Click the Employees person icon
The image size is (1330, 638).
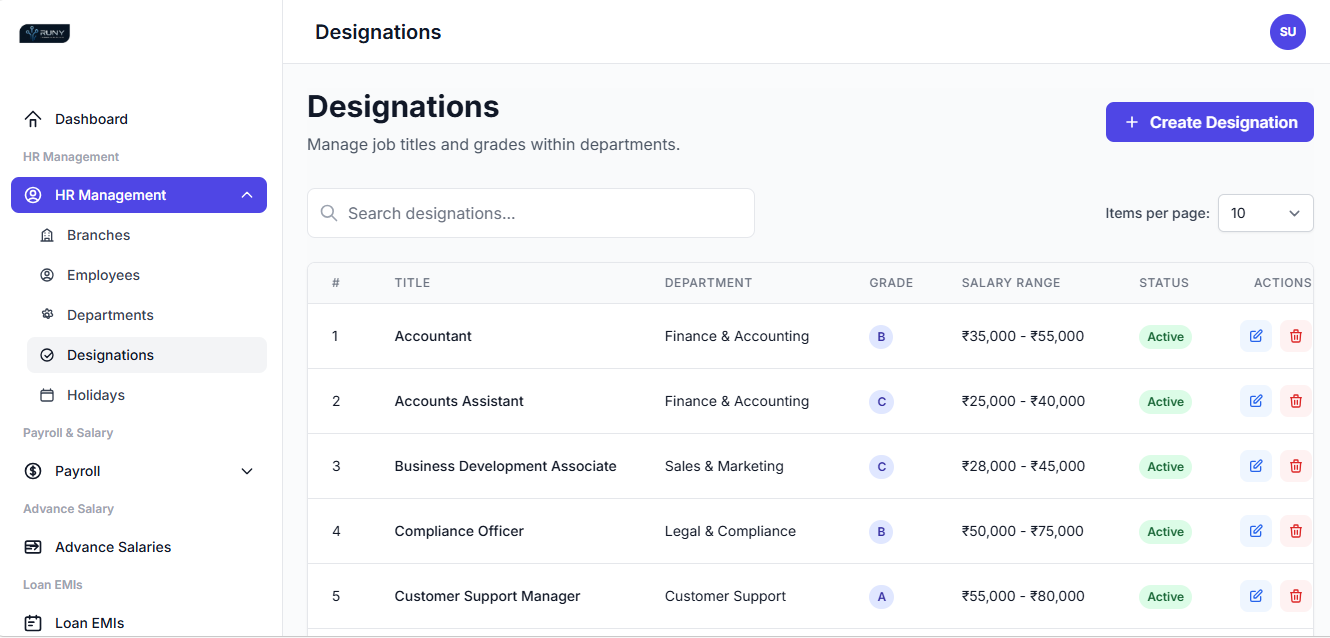click(x=47, y=275)
